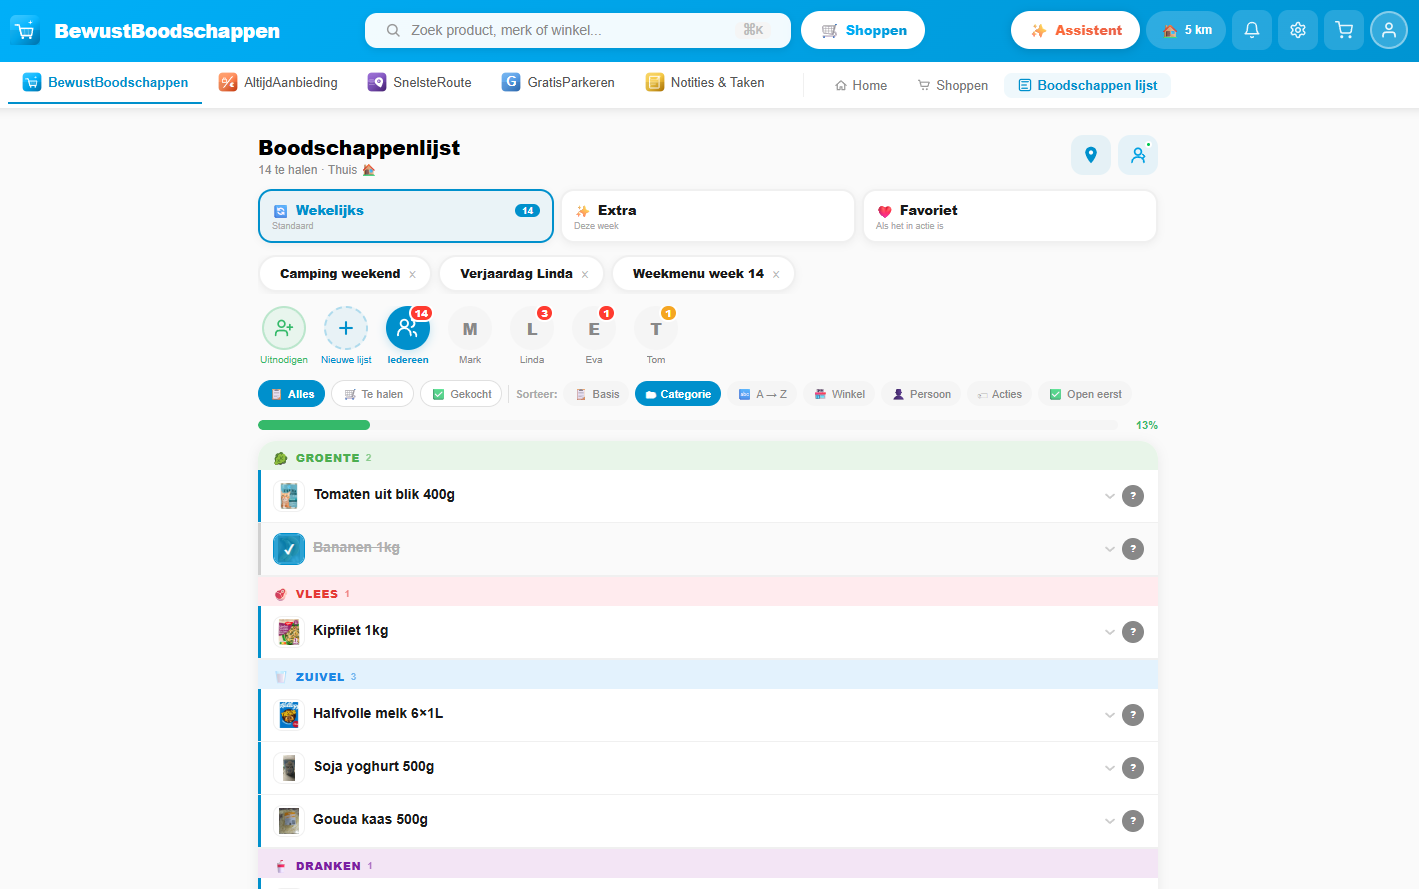Uncheck the Bananen 1kg checkbox
This screenshot has height=889, width=1419.
point(289,549)
